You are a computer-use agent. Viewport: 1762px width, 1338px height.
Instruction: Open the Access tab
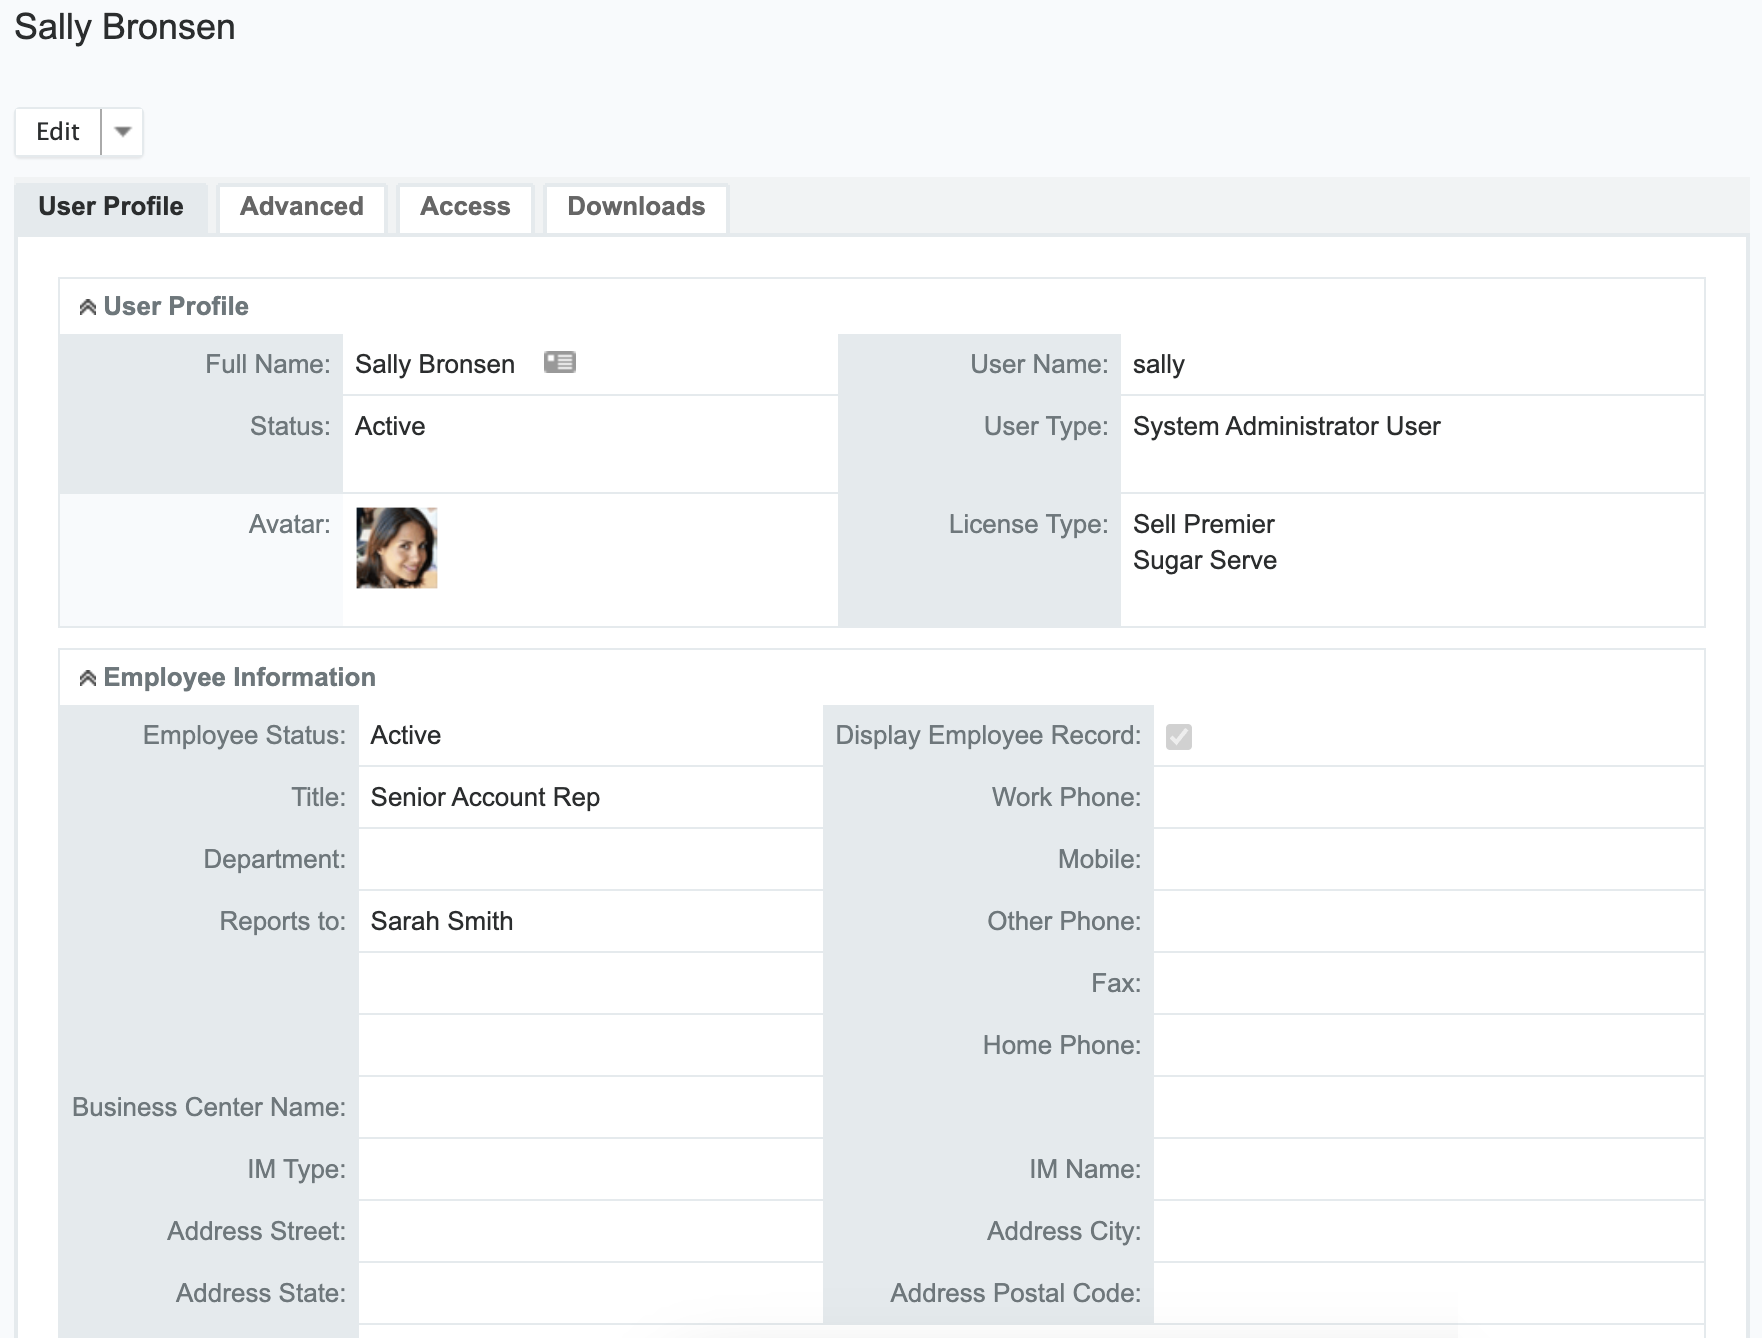point(465,207)
